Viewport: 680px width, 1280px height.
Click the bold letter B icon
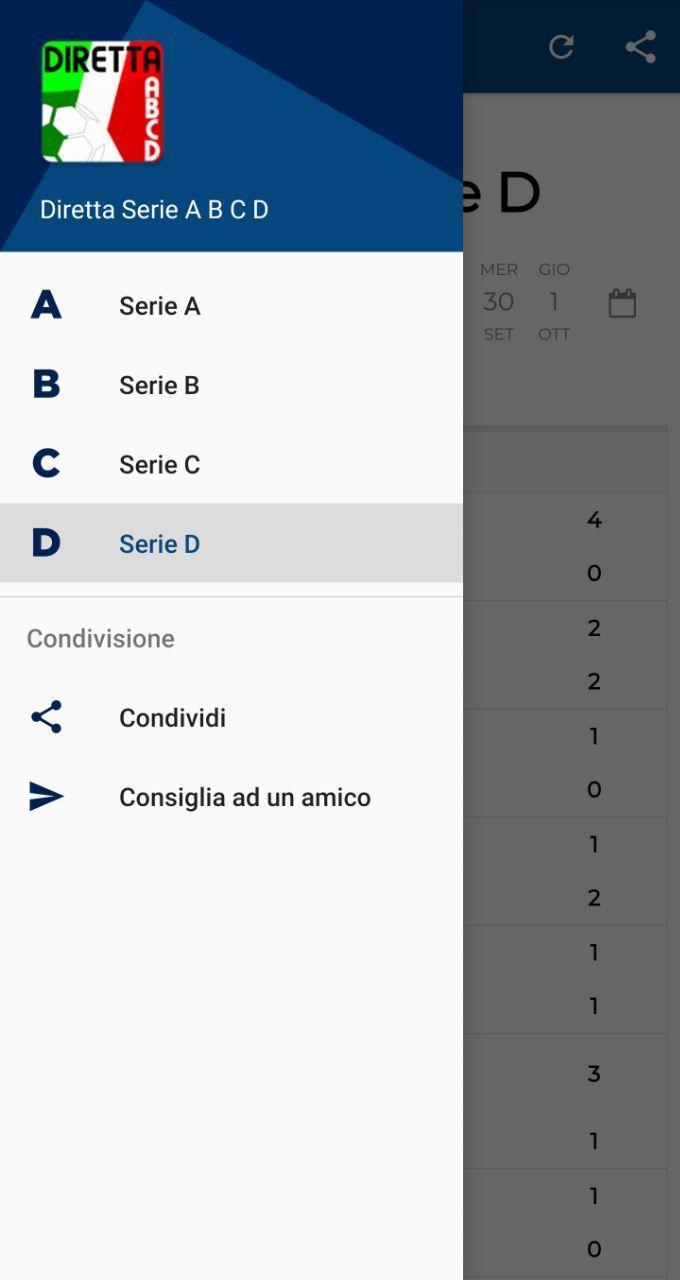46,384
